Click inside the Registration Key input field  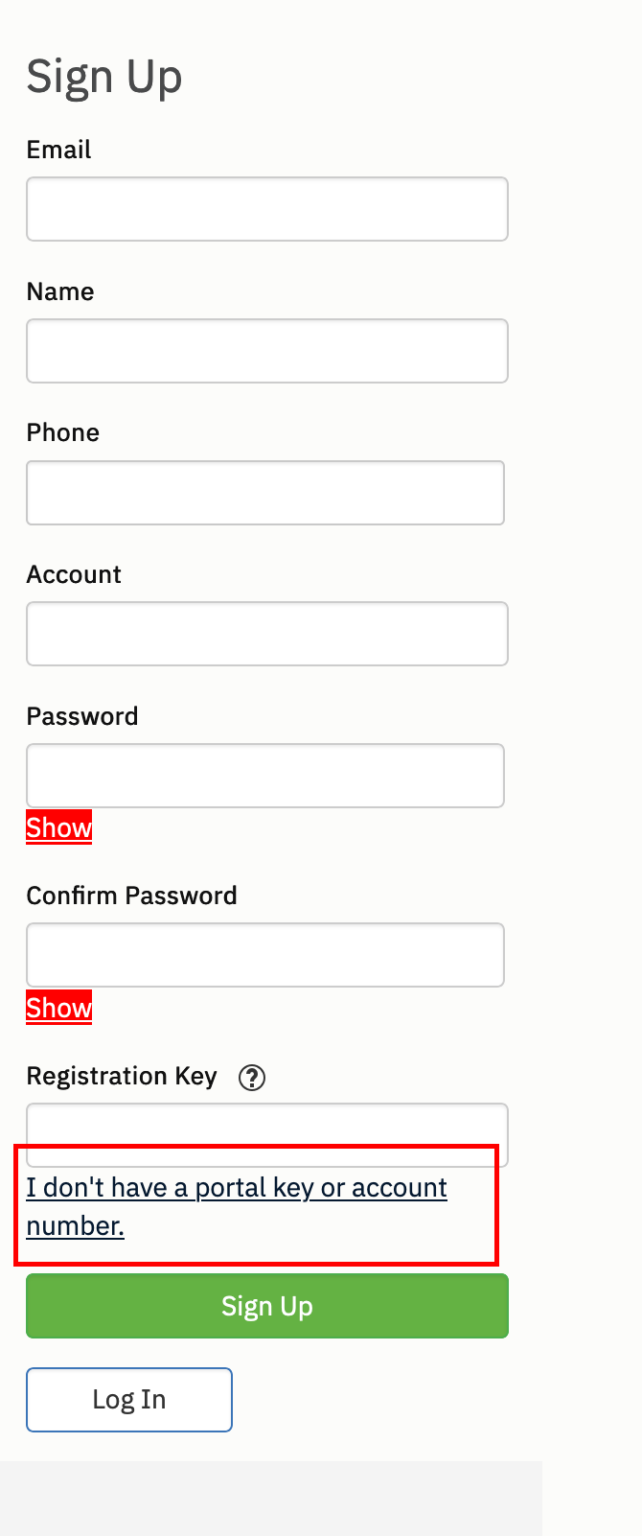coord(267,1133)
